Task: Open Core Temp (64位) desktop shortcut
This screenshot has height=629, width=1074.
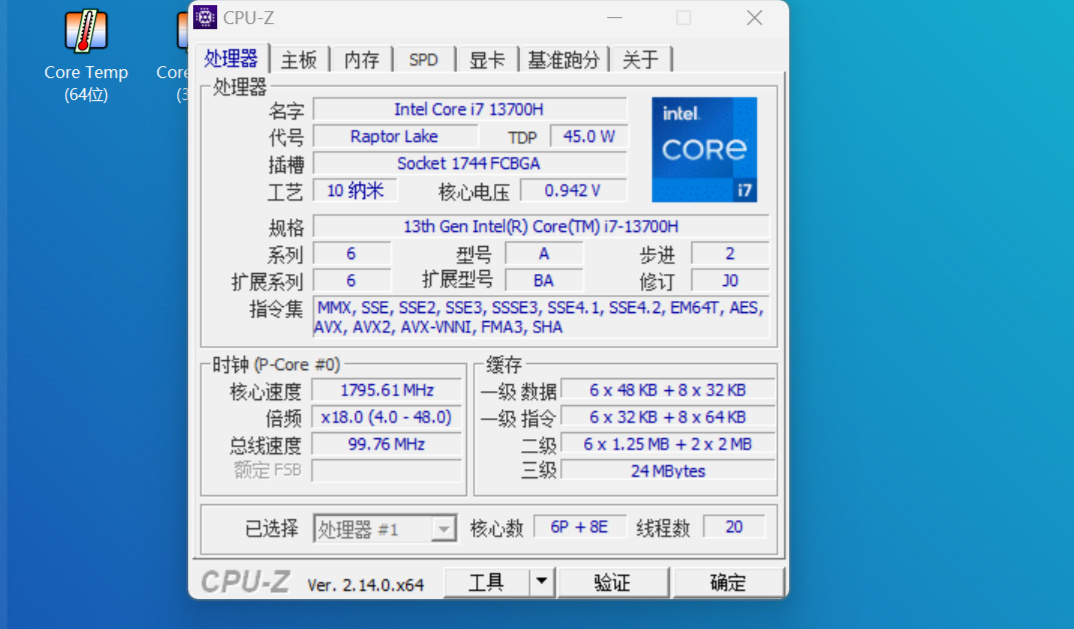Action: [86, 56]
